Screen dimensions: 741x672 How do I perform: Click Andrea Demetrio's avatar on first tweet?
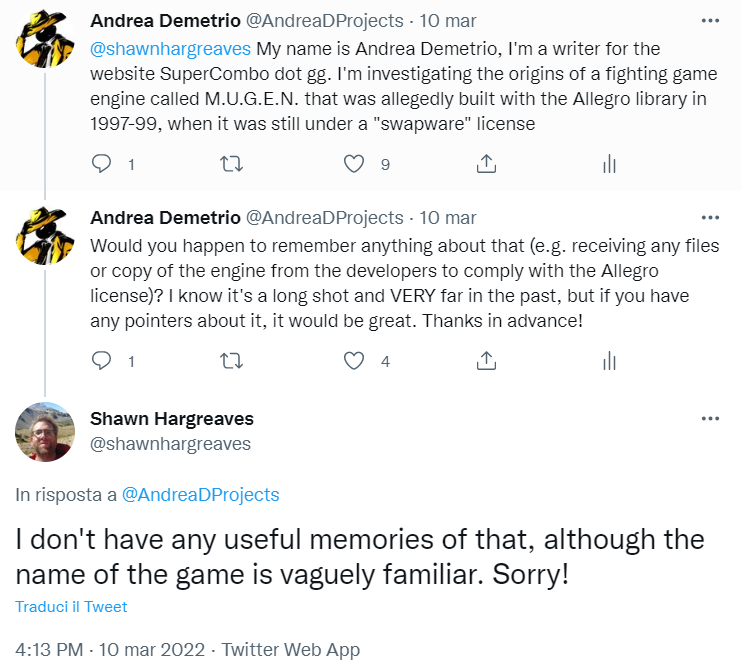coord(45,40)
